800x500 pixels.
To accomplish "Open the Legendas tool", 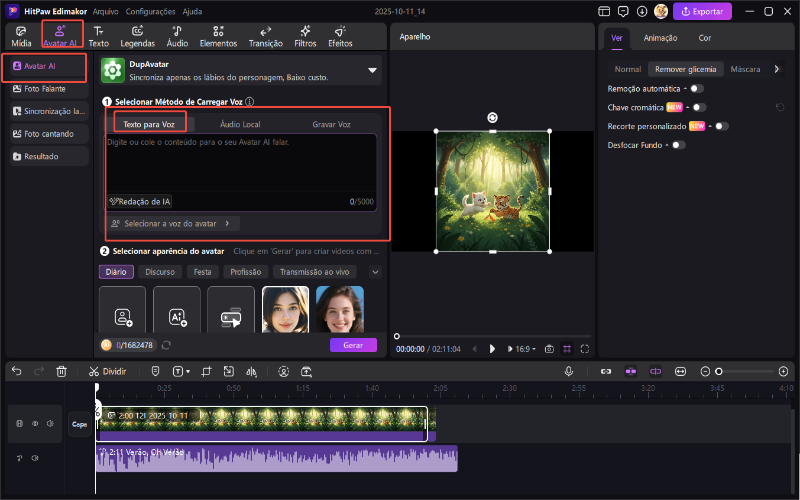I will coord(137,36).
